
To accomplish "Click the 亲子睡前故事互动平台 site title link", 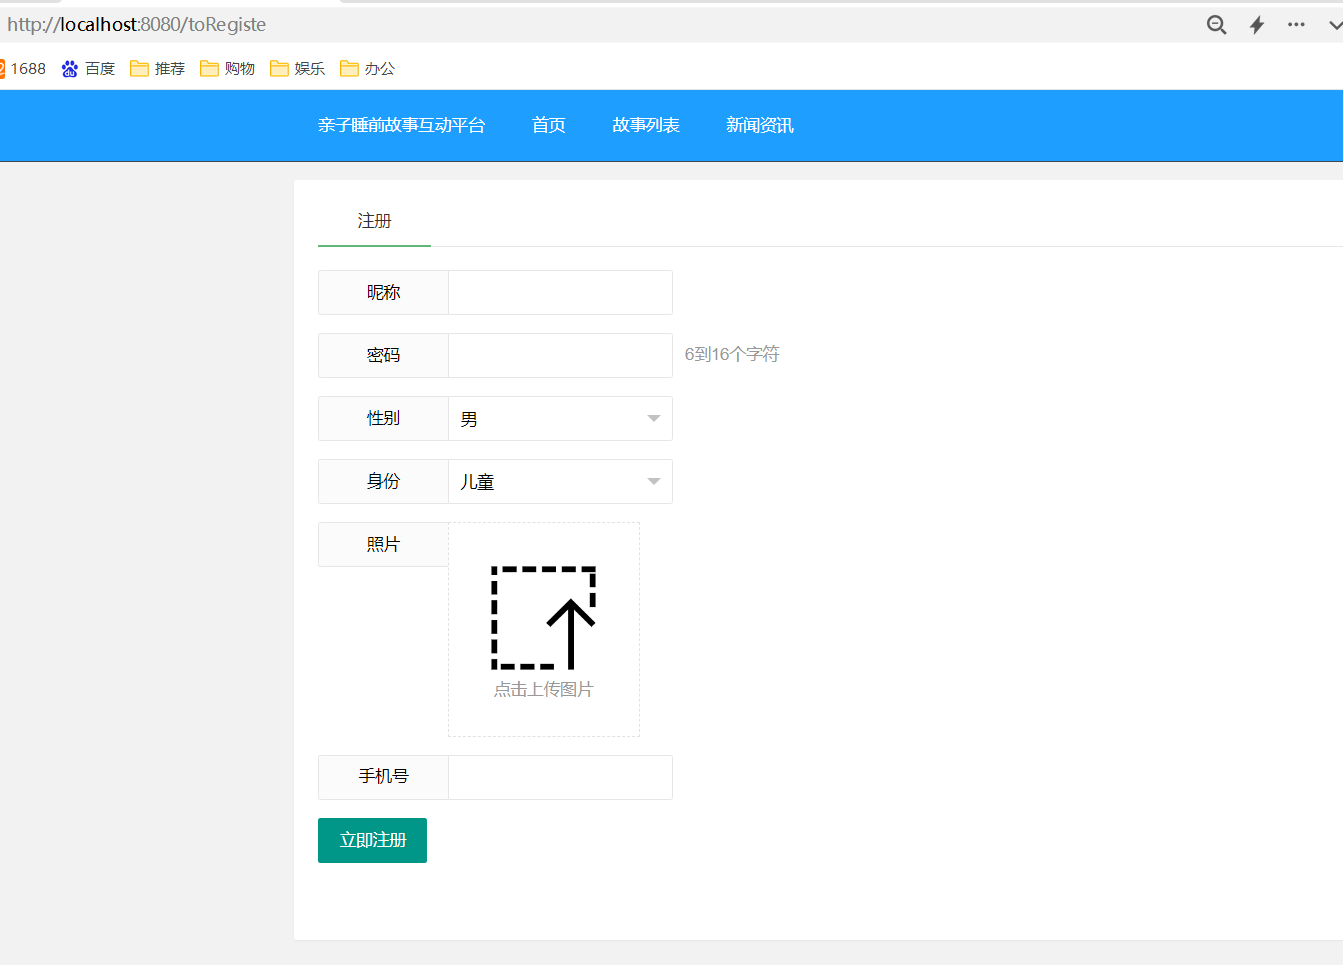I will point(401,125).
